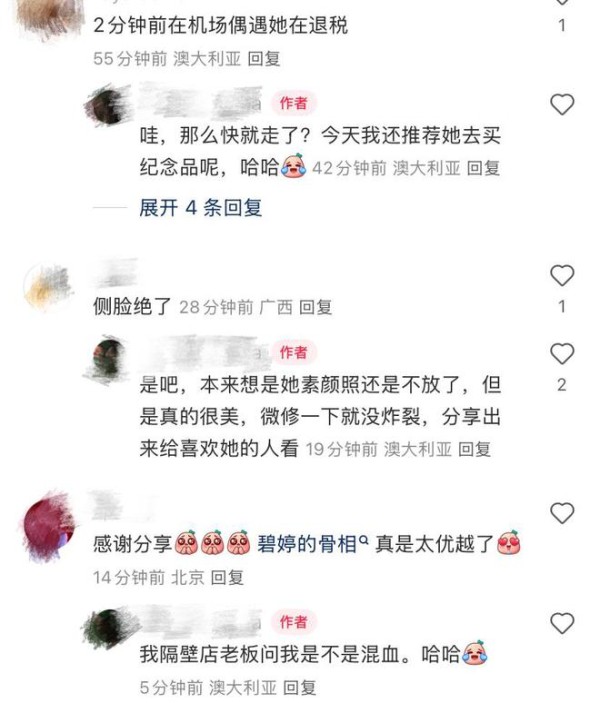Open the top commenter's avatar
The width and height of the screenshot is (600, 703).
pos(49,18)
